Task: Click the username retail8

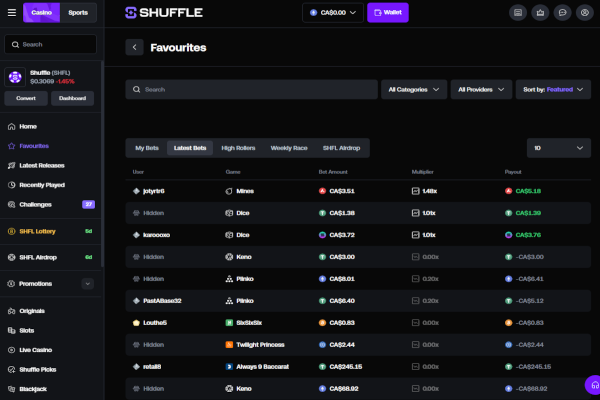Action: (x=152, y=367)
